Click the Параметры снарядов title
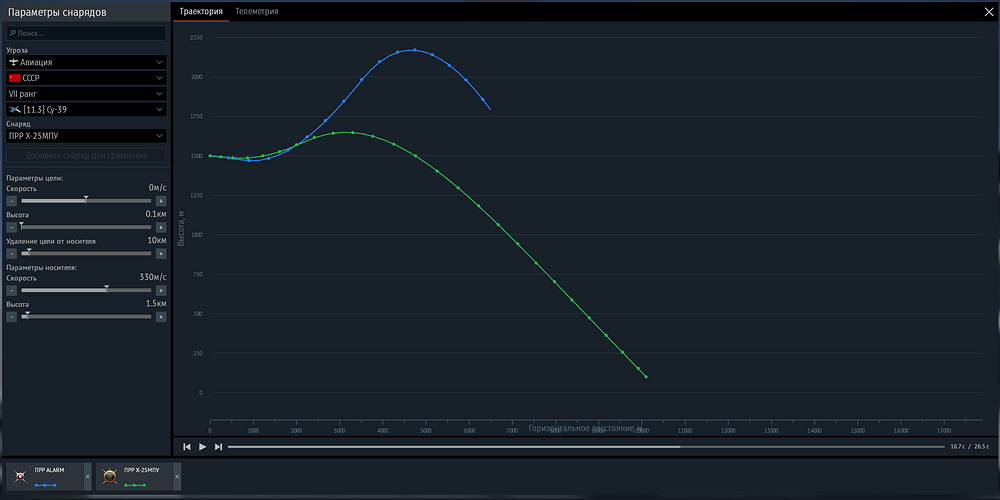The image size is (1000, 500). (x=57, y=12)
